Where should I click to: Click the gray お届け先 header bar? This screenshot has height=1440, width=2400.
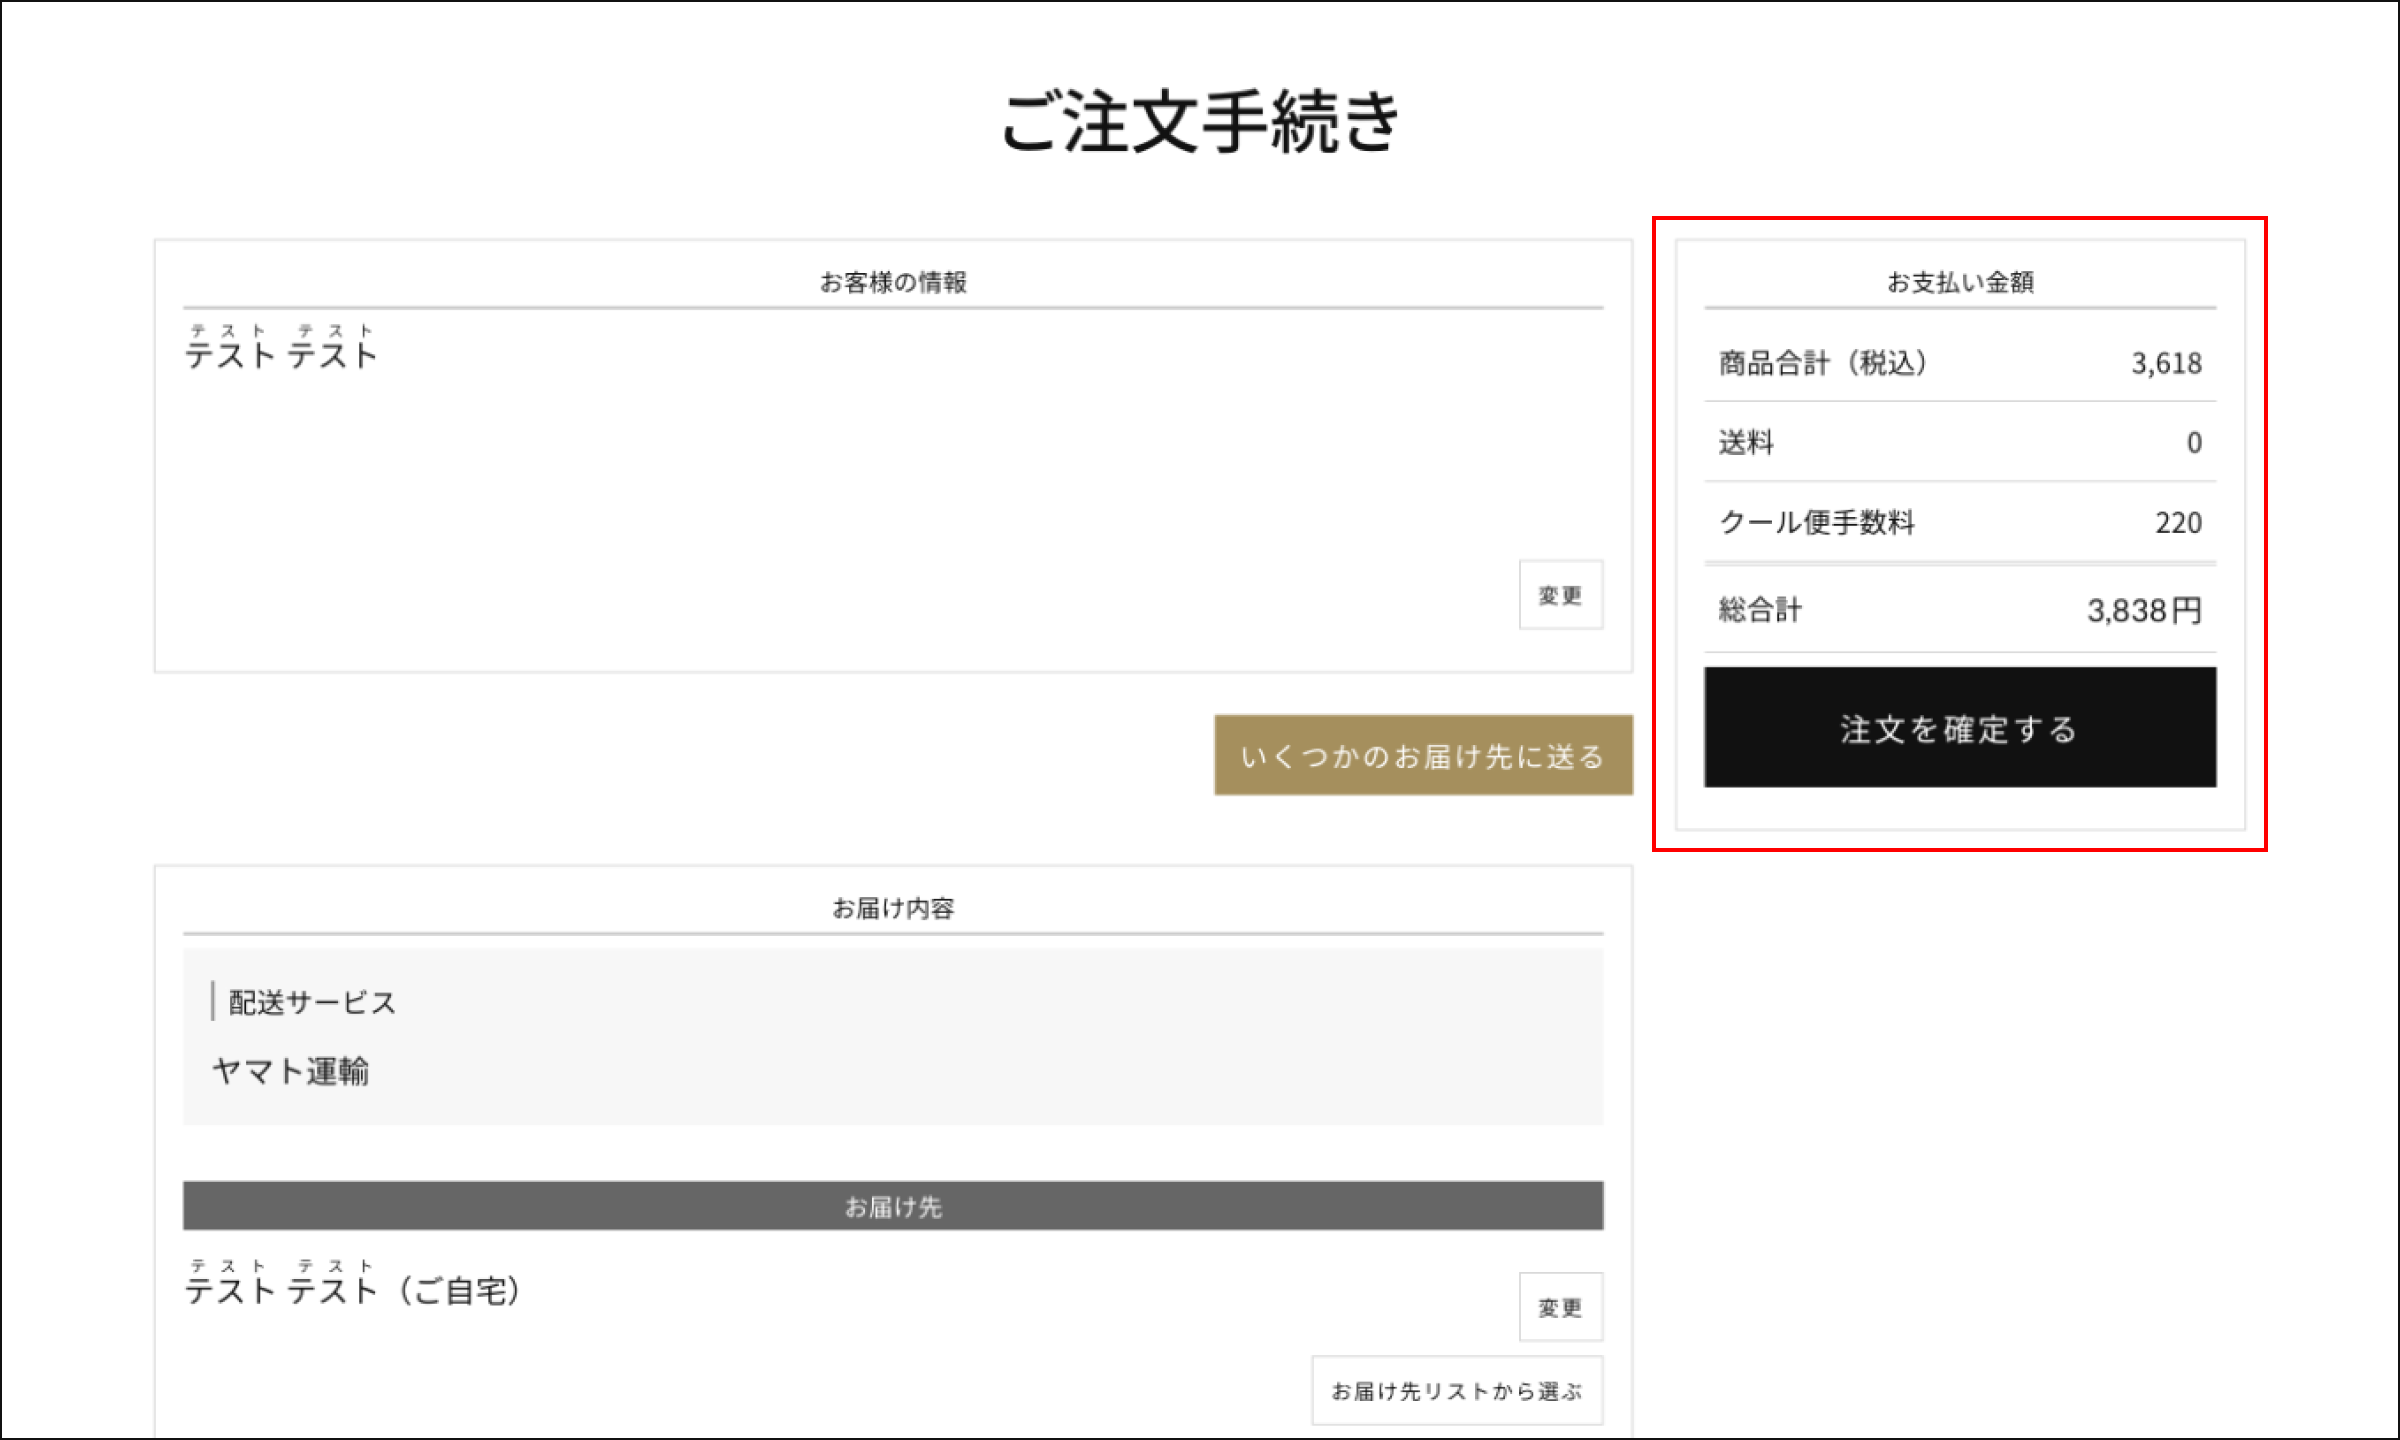[893, 1206]
